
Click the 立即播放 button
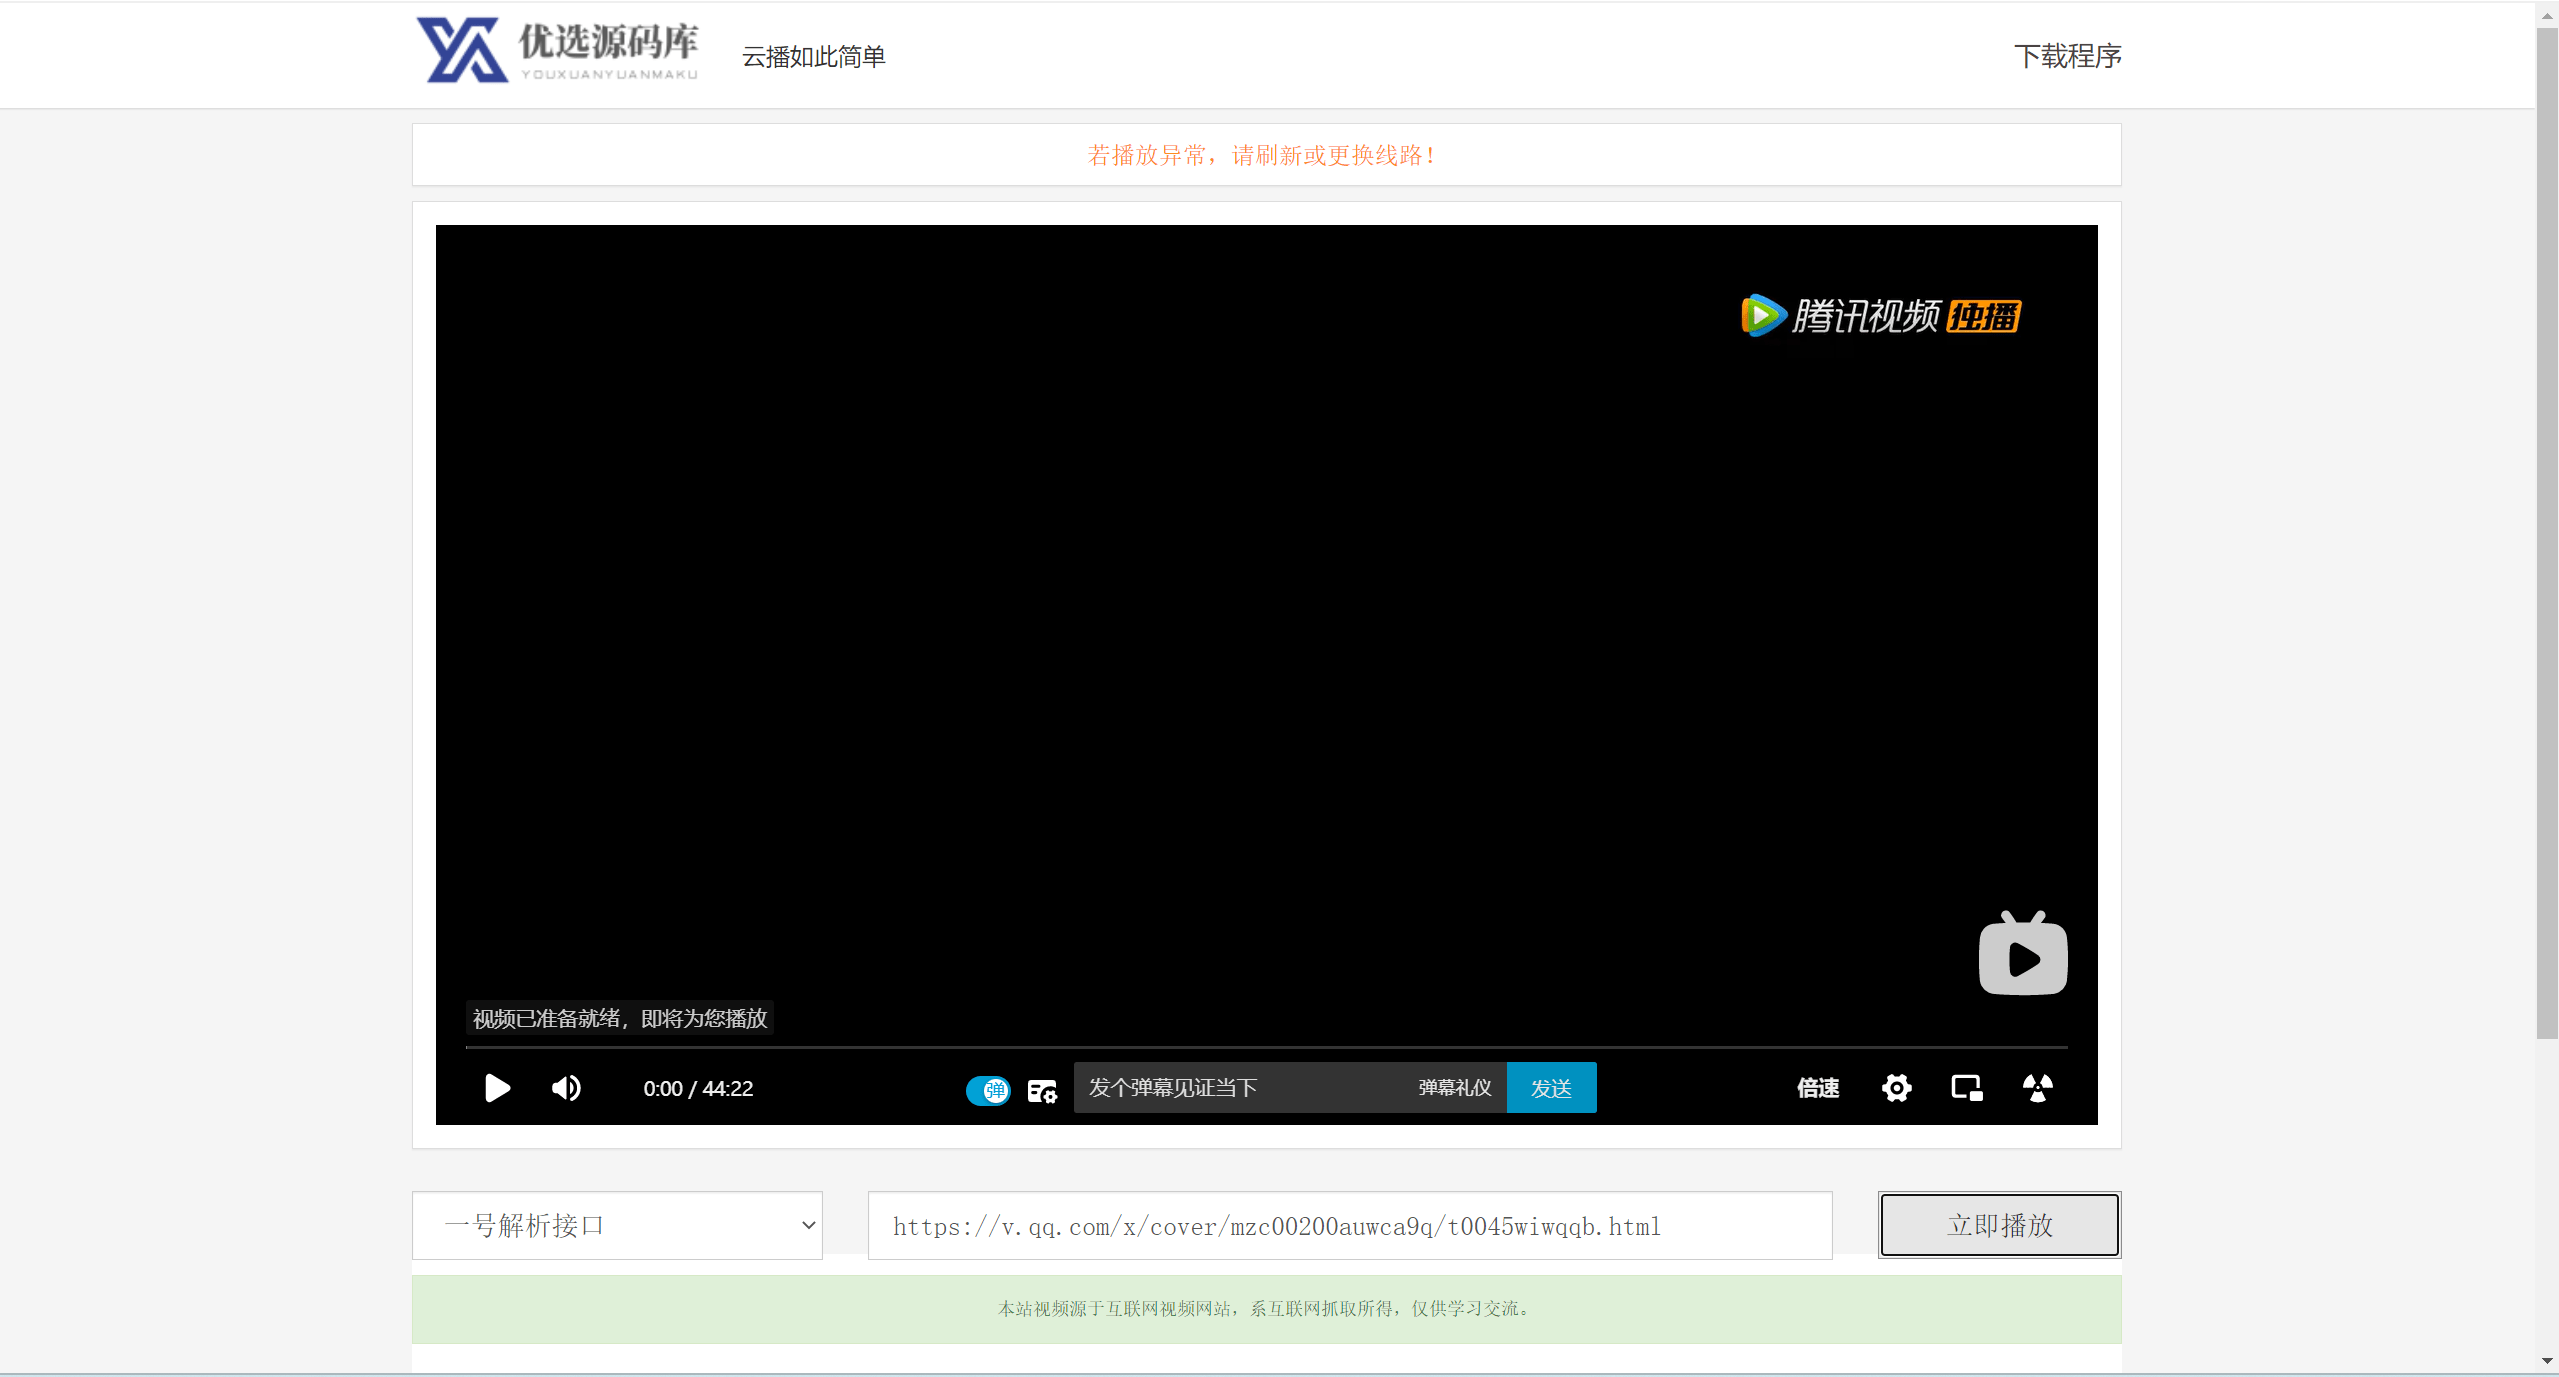2000,1225
